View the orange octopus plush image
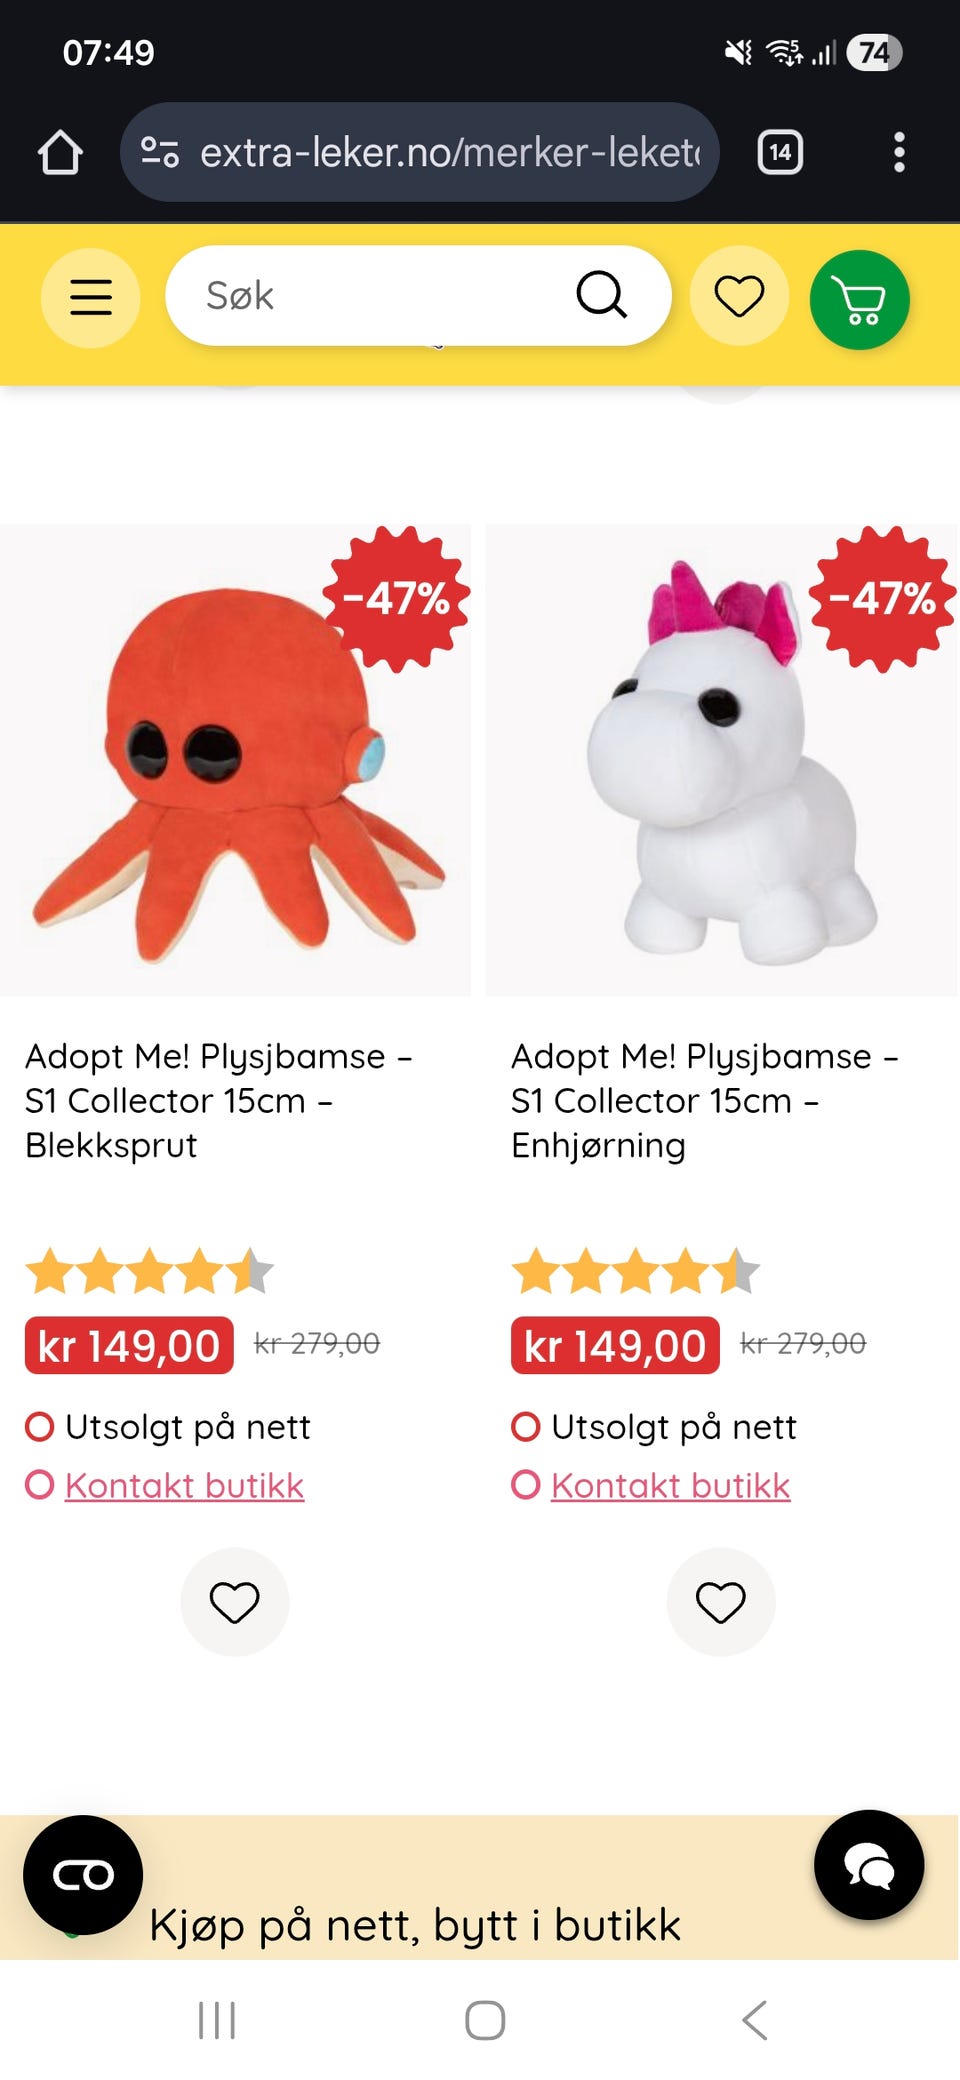This screenshot has height=2080, width=960. [x=235, y=760]
